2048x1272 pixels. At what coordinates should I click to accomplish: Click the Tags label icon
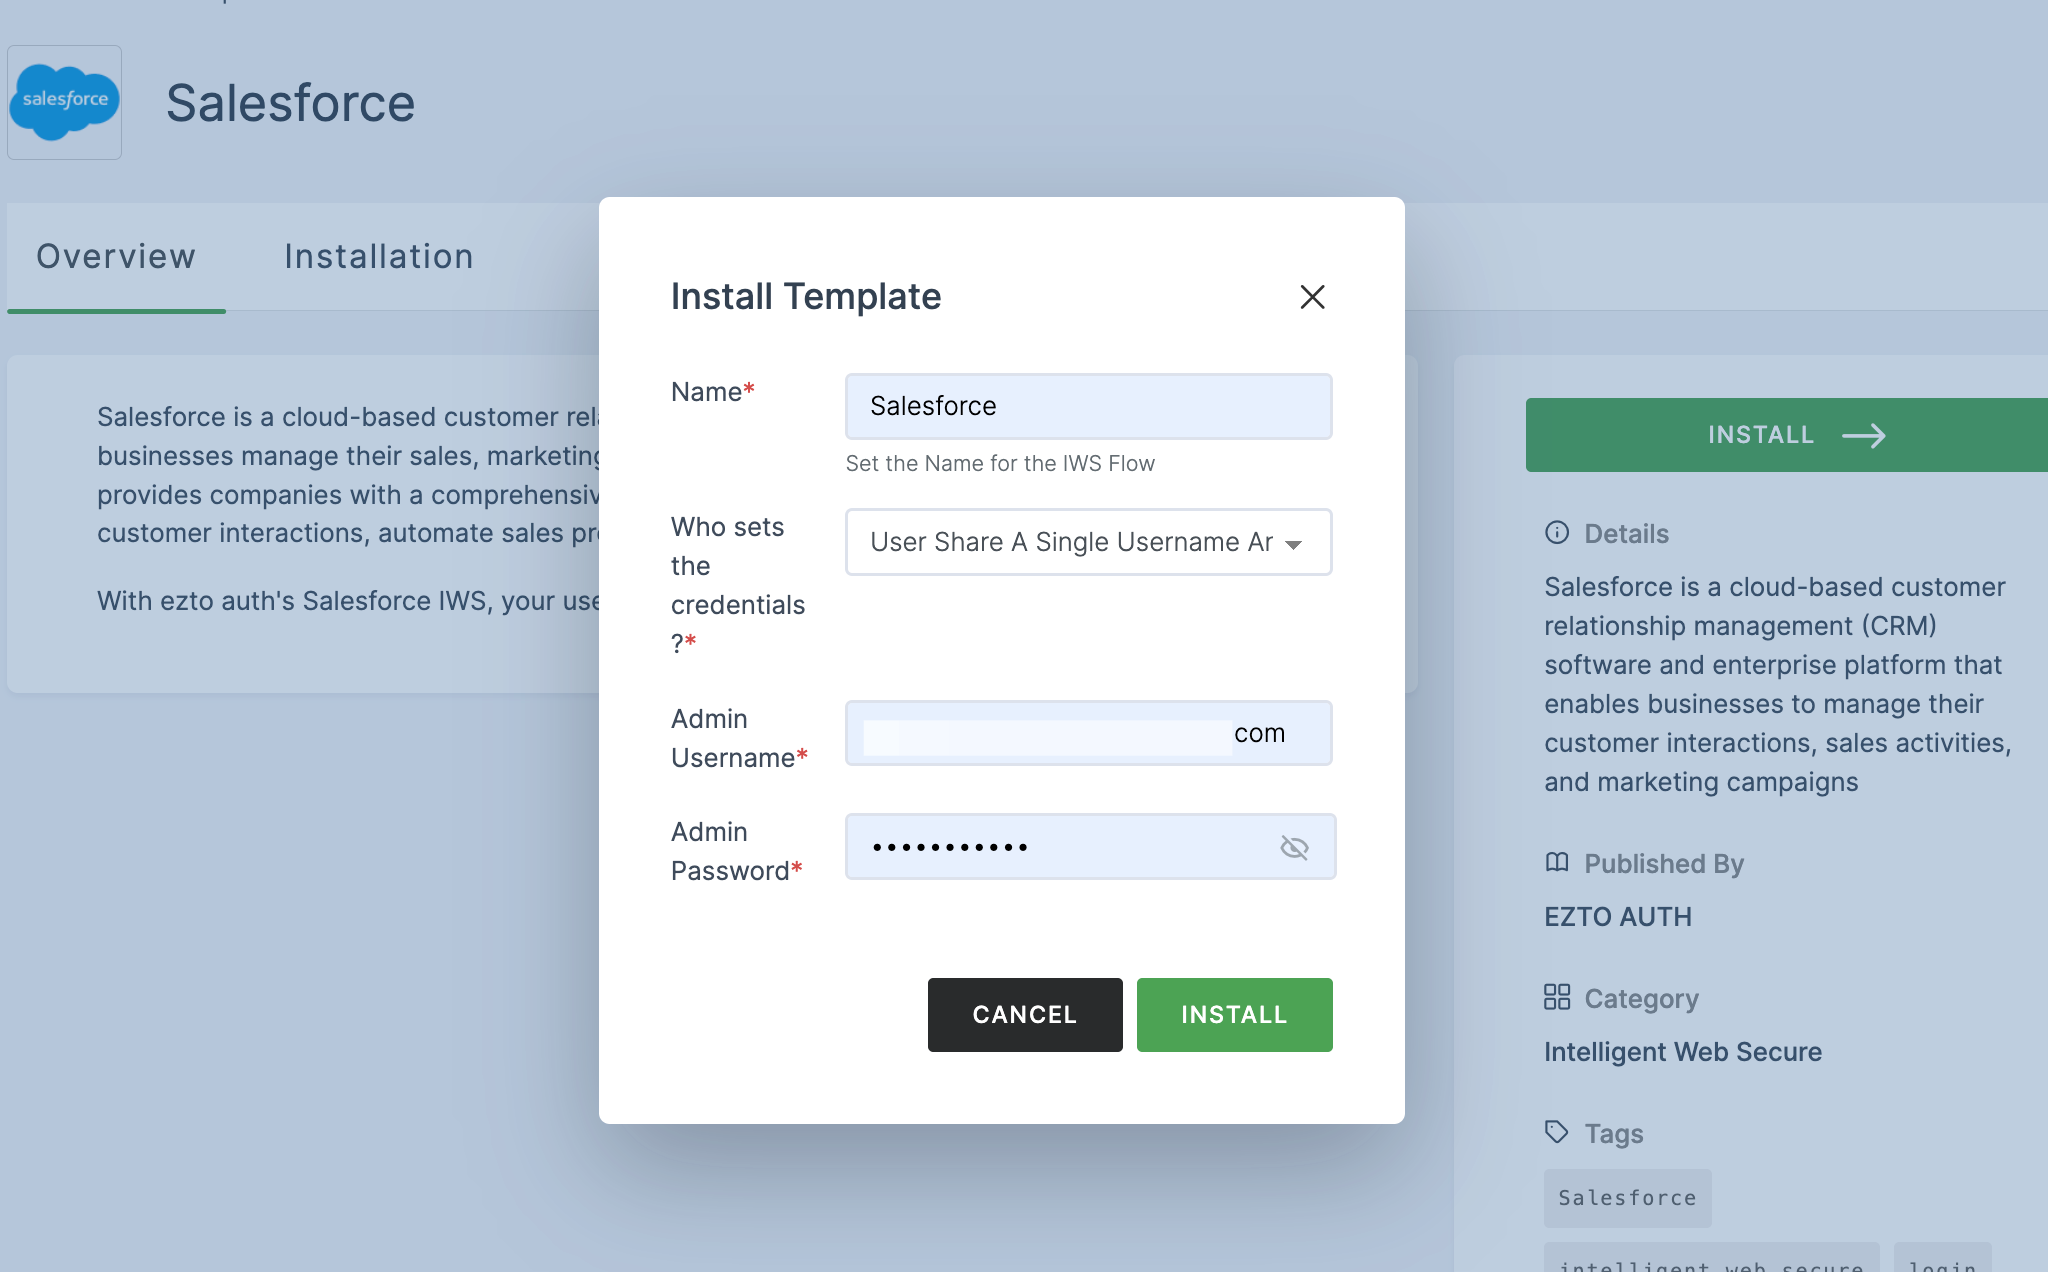(1557, 1132)
